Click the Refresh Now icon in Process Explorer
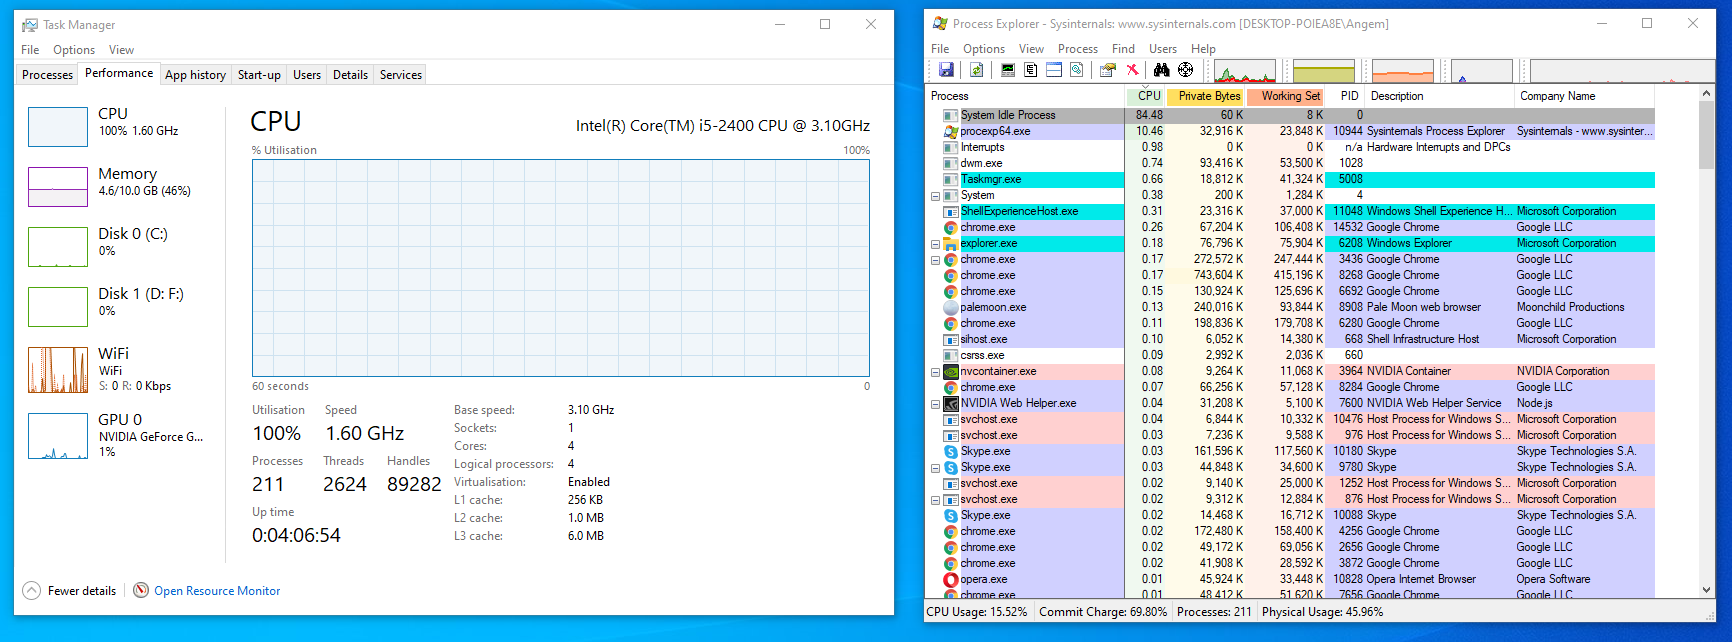The width and height of the screenshot is (1732, 642). 976,70
